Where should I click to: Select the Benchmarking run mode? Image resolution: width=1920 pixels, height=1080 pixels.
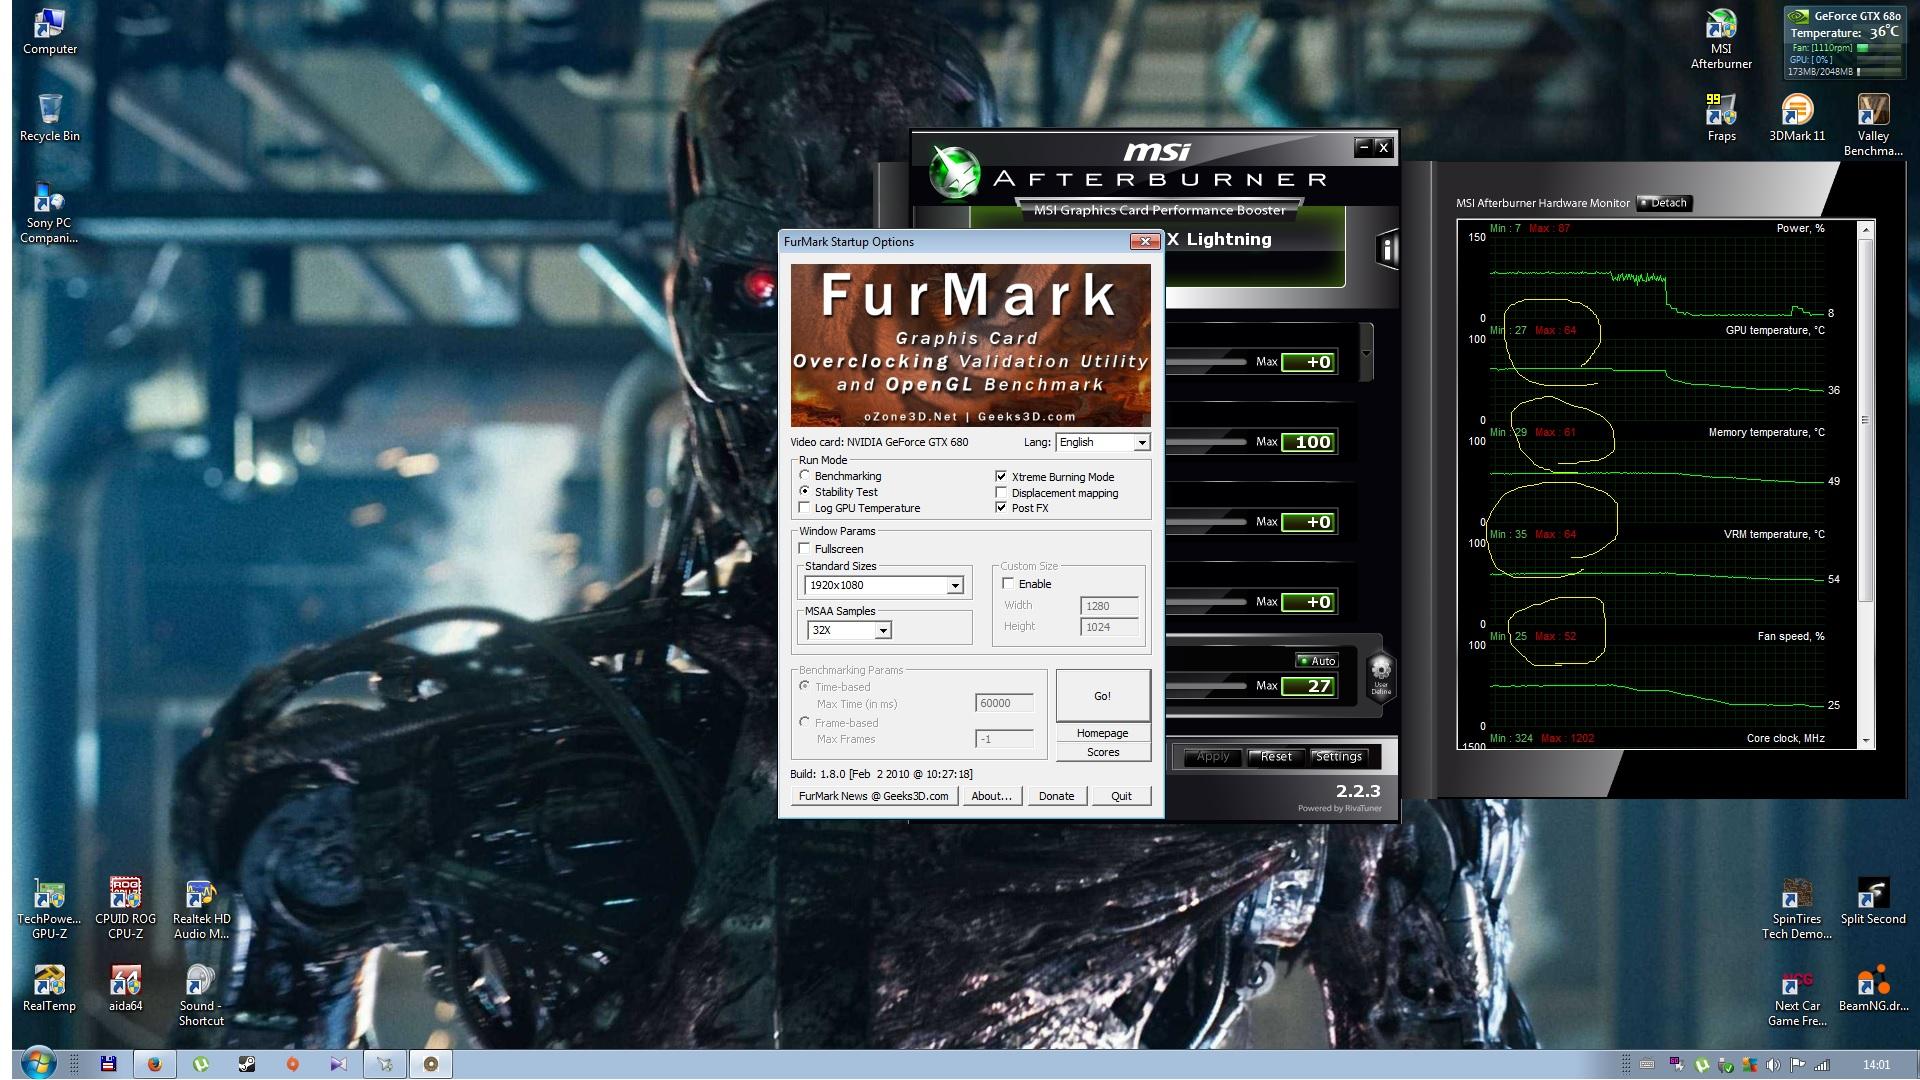point(805,476)
